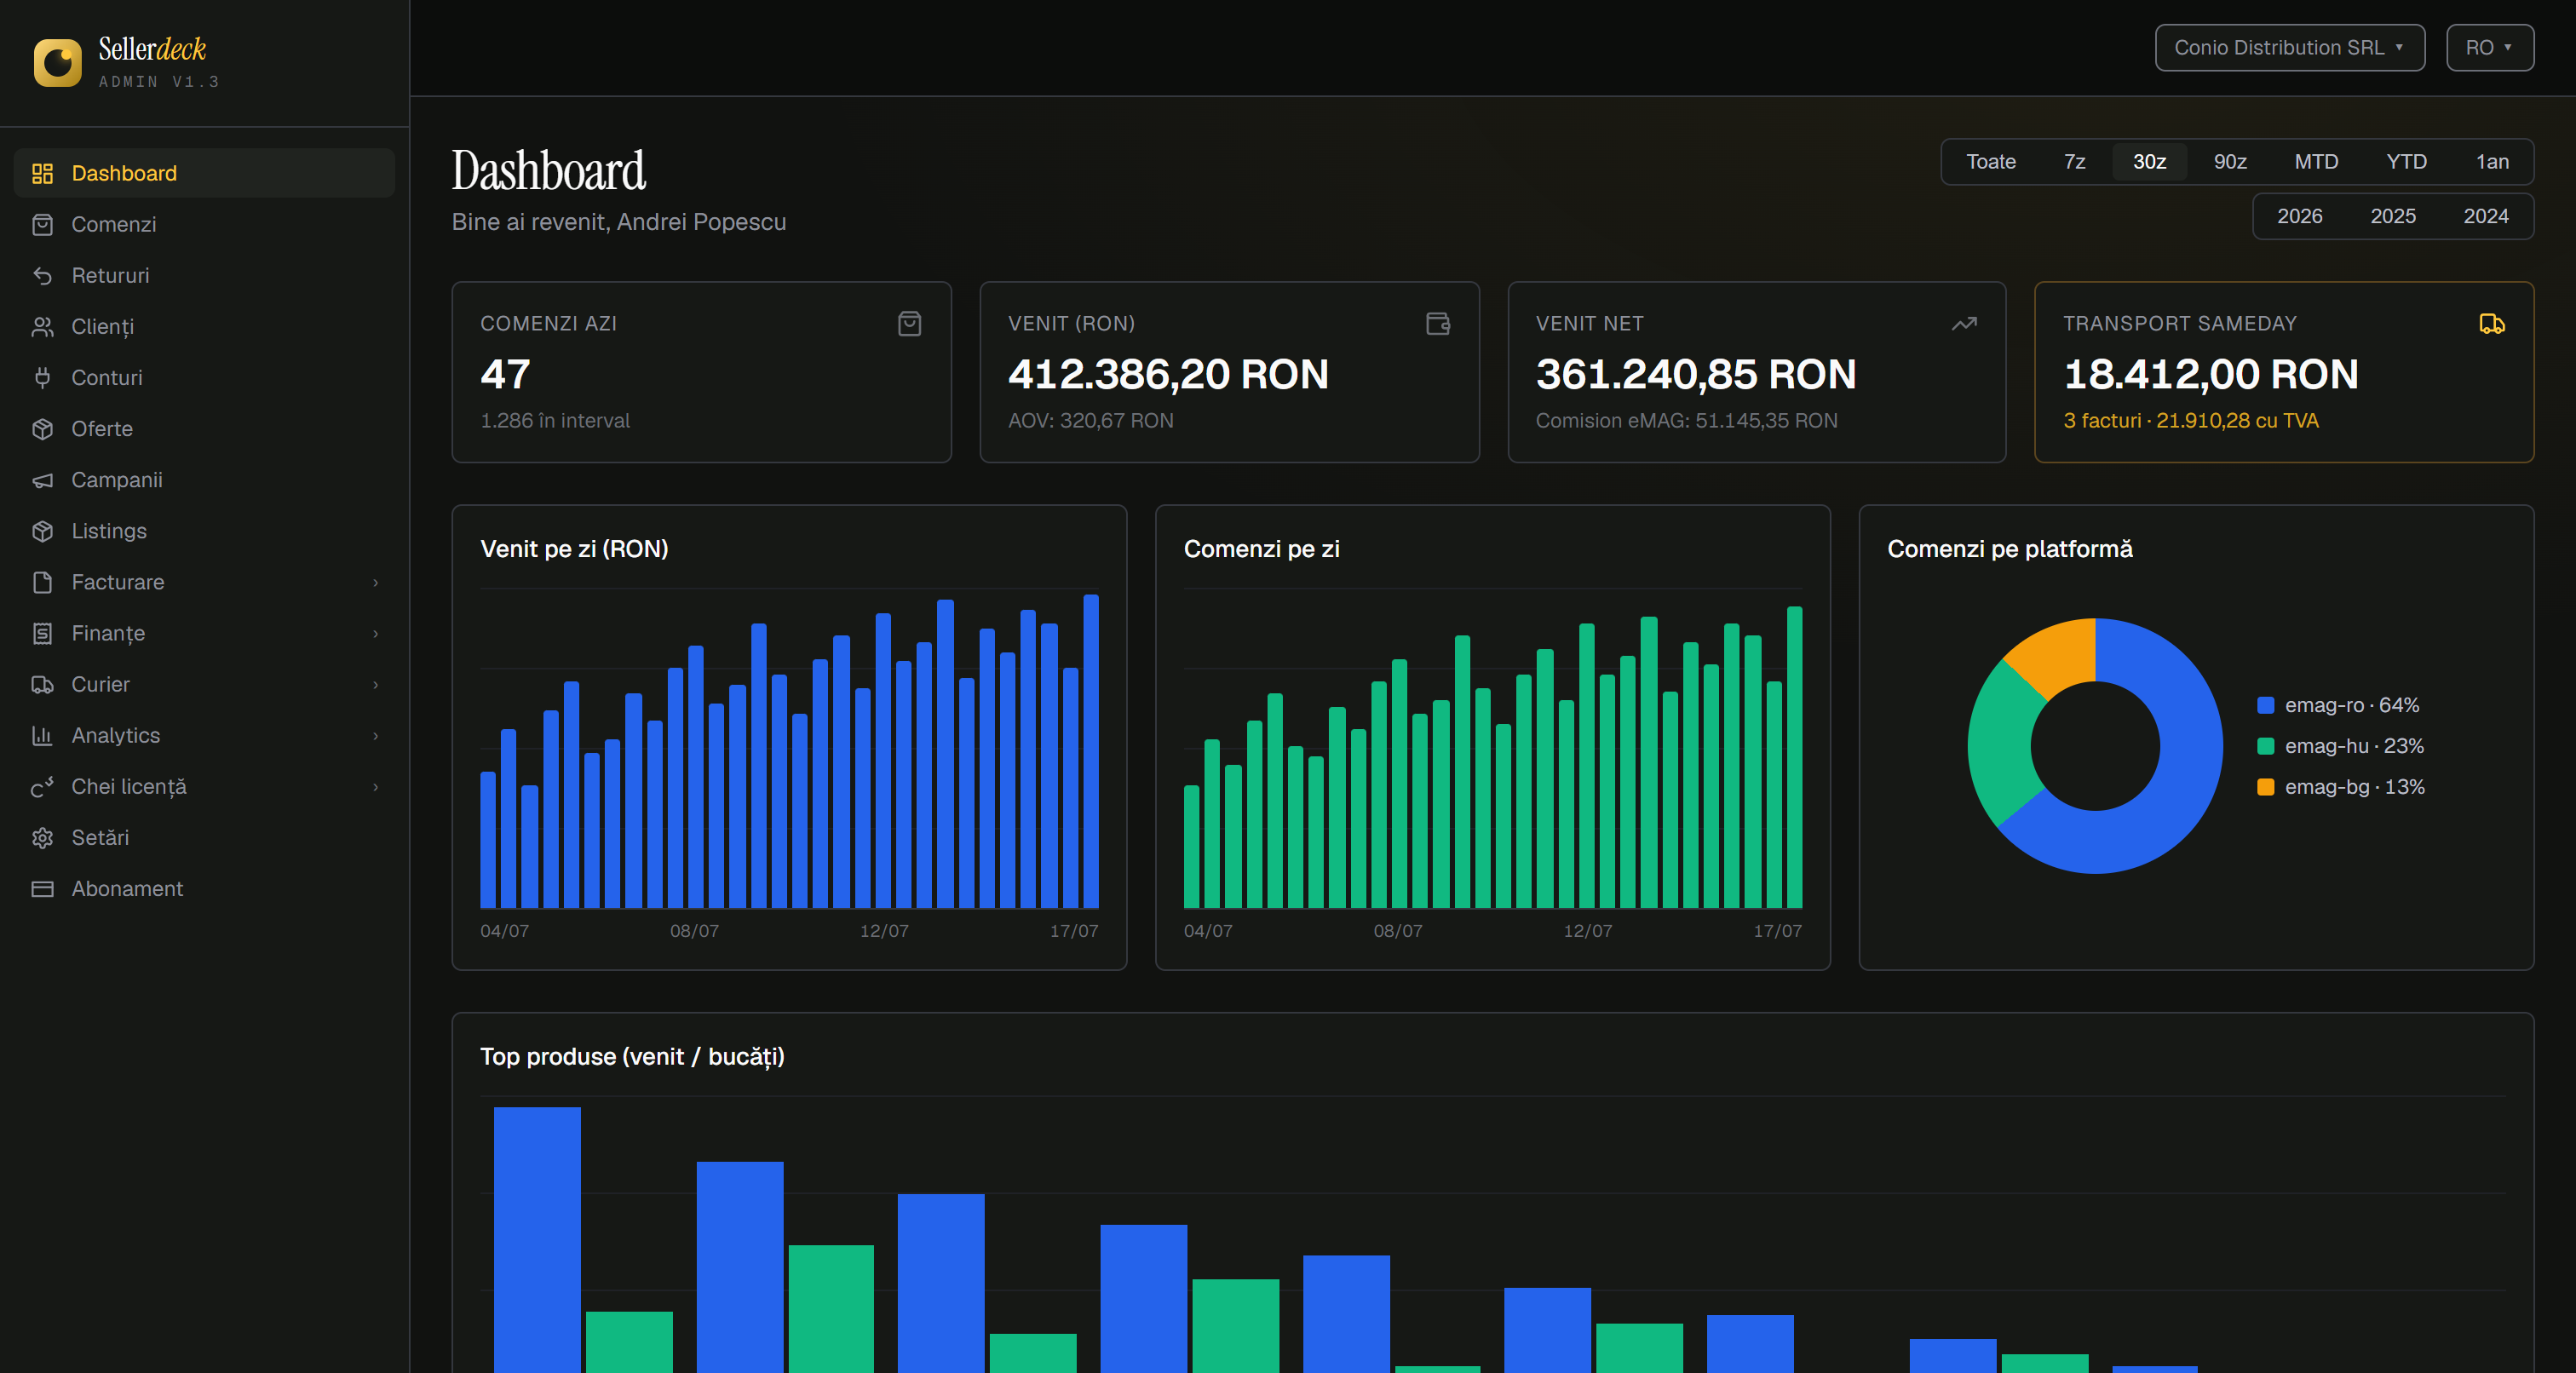This screenshot has width=2576, height=1373.
Task: Click the bag icon on Comenzi Azi card
Action: coord(909,323)
